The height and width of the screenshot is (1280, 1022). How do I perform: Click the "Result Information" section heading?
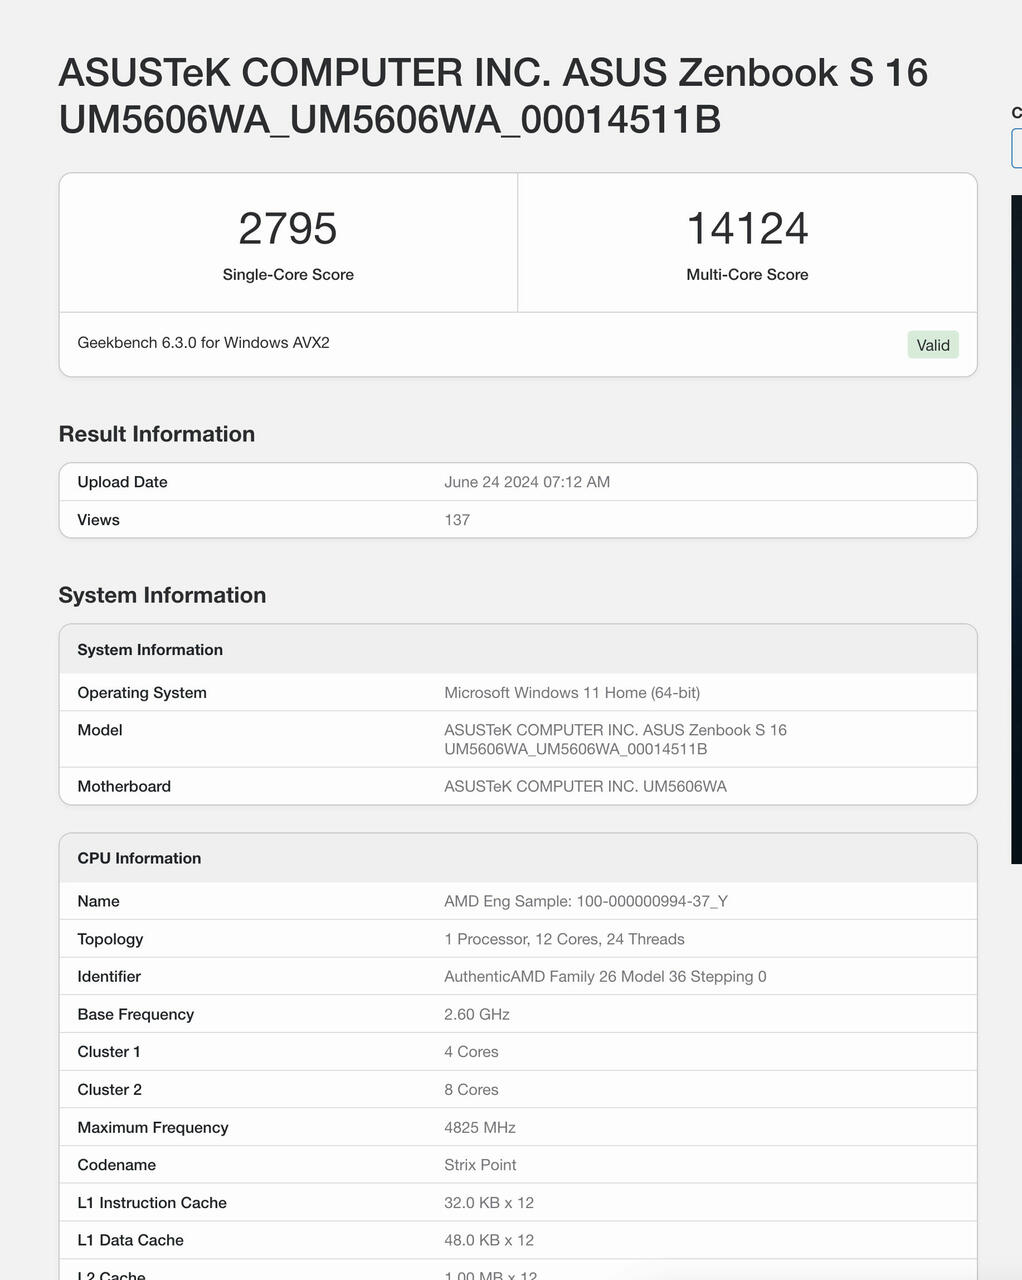click(x=157, y=434)
